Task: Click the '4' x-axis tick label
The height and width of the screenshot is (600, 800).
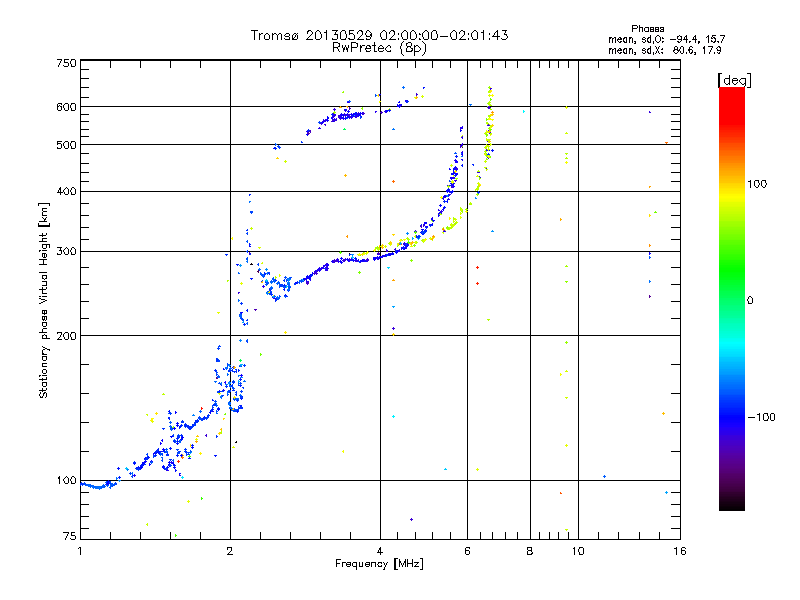Action: (380, 551)
